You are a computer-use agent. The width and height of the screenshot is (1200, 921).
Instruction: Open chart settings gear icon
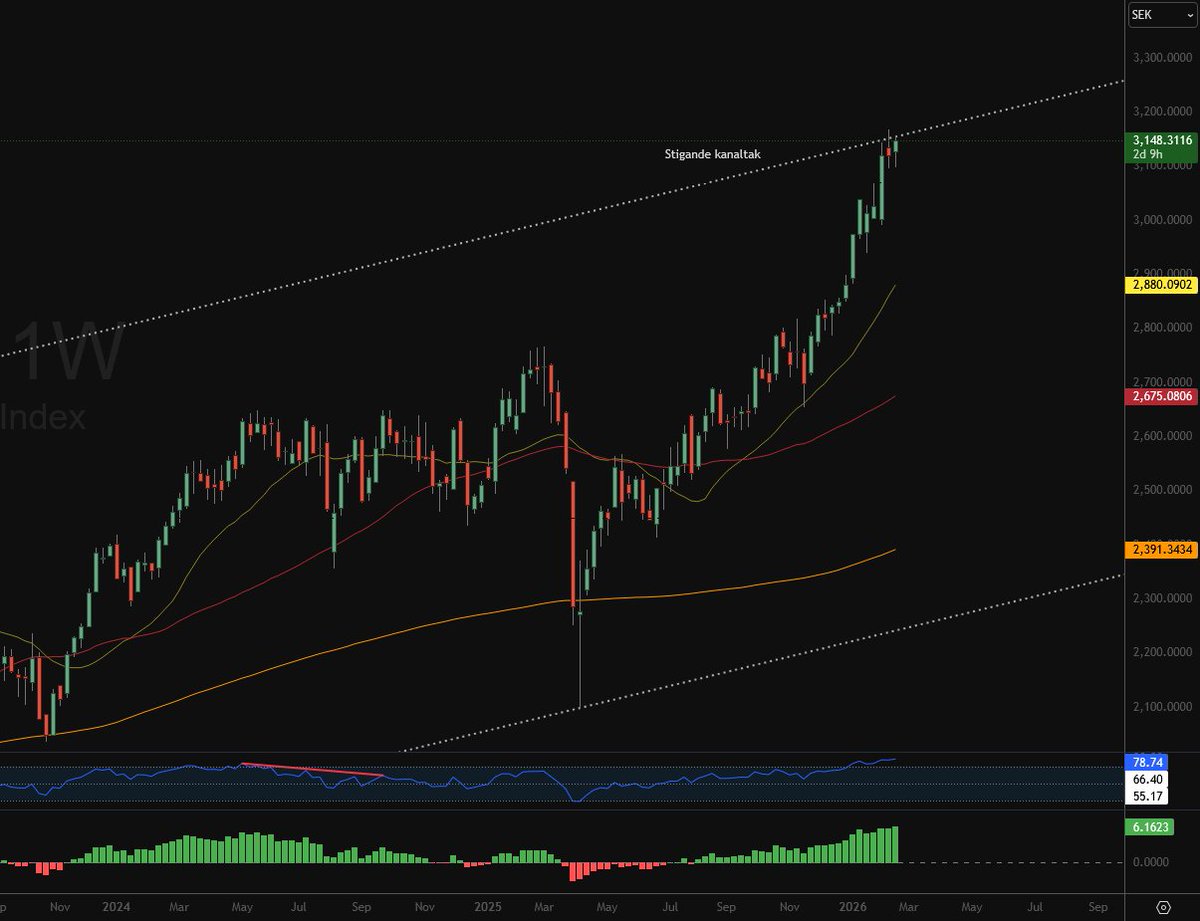[1162, 907]
